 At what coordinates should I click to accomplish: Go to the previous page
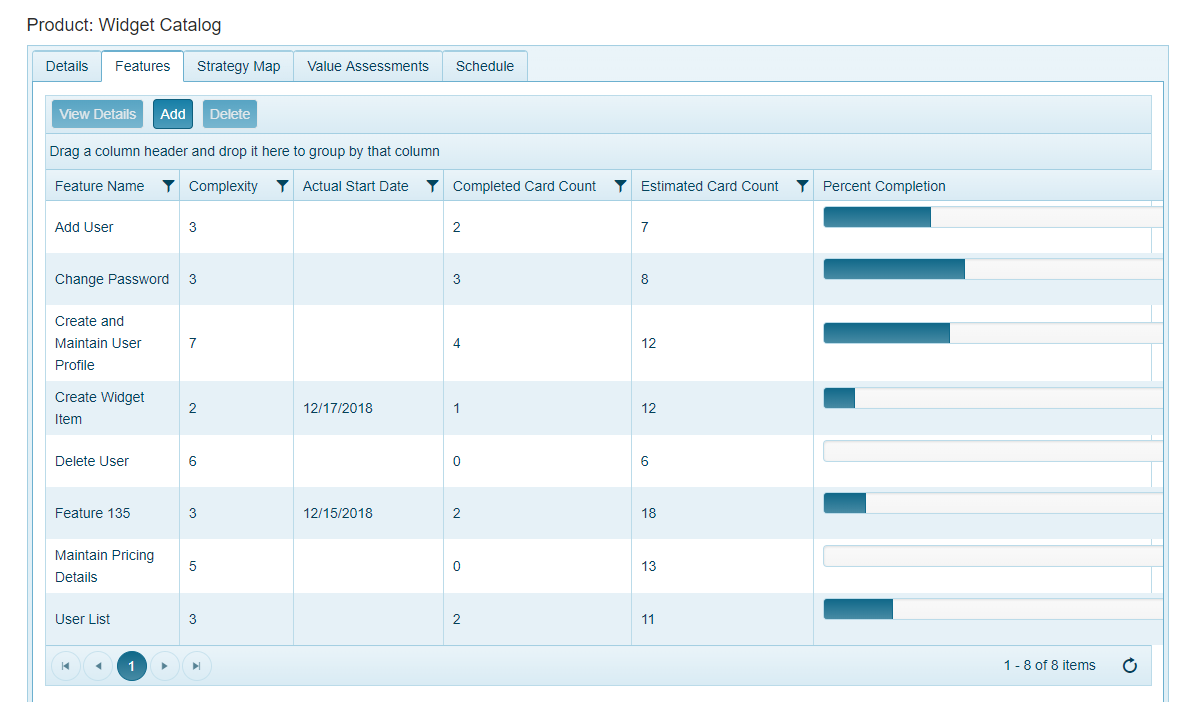98,666
